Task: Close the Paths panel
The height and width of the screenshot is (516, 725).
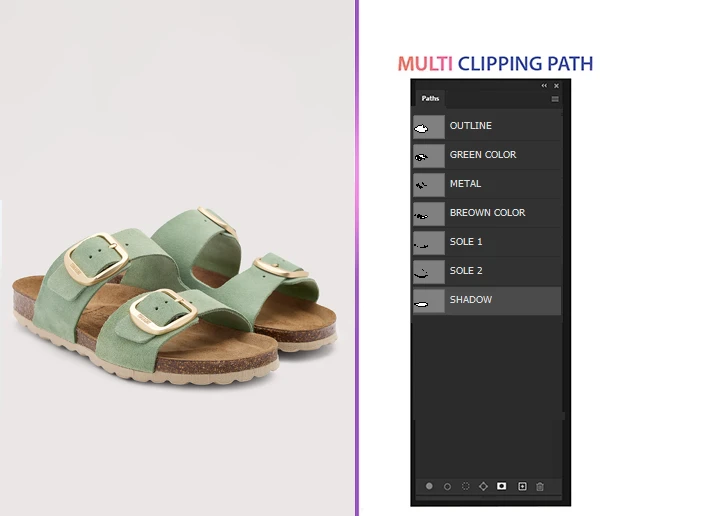Action: pos(557,86)
